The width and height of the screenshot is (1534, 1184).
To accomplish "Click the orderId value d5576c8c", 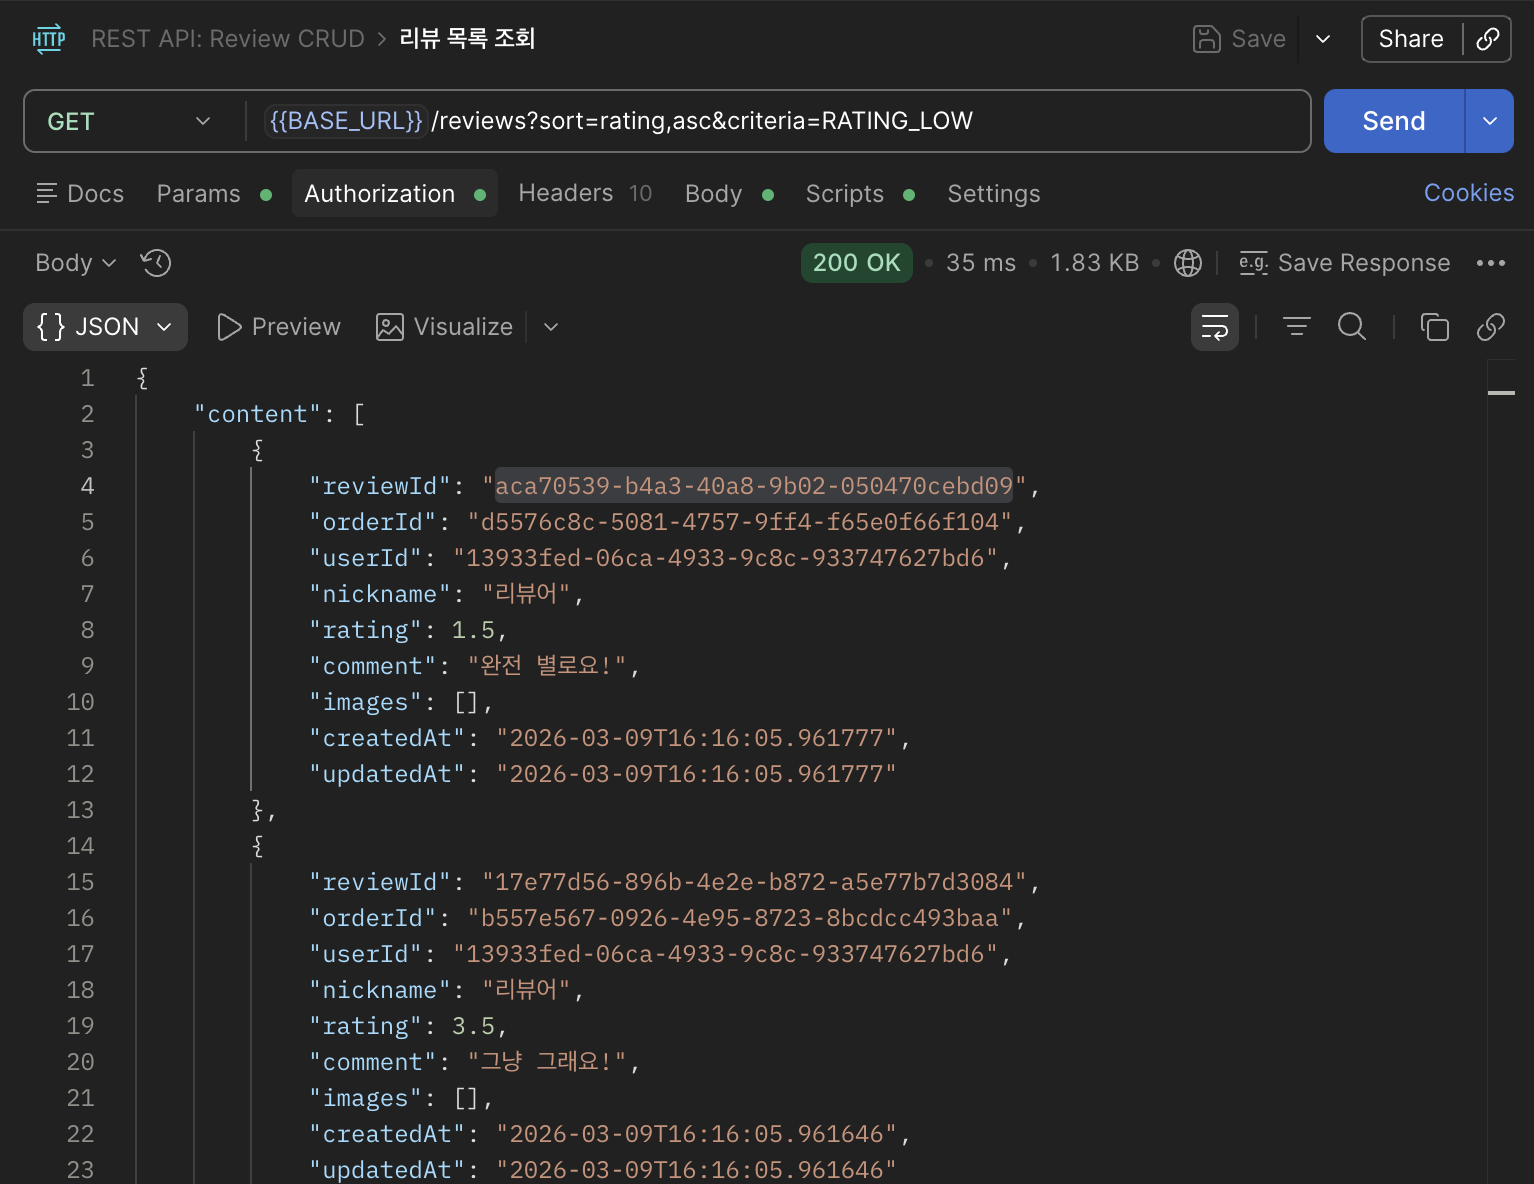I will (740, 522).
